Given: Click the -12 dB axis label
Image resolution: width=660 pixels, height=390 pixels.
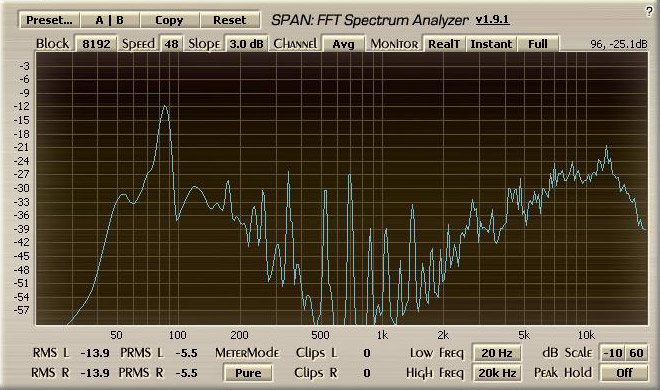Looking at the screenshot, I should [x=22, y=106].
